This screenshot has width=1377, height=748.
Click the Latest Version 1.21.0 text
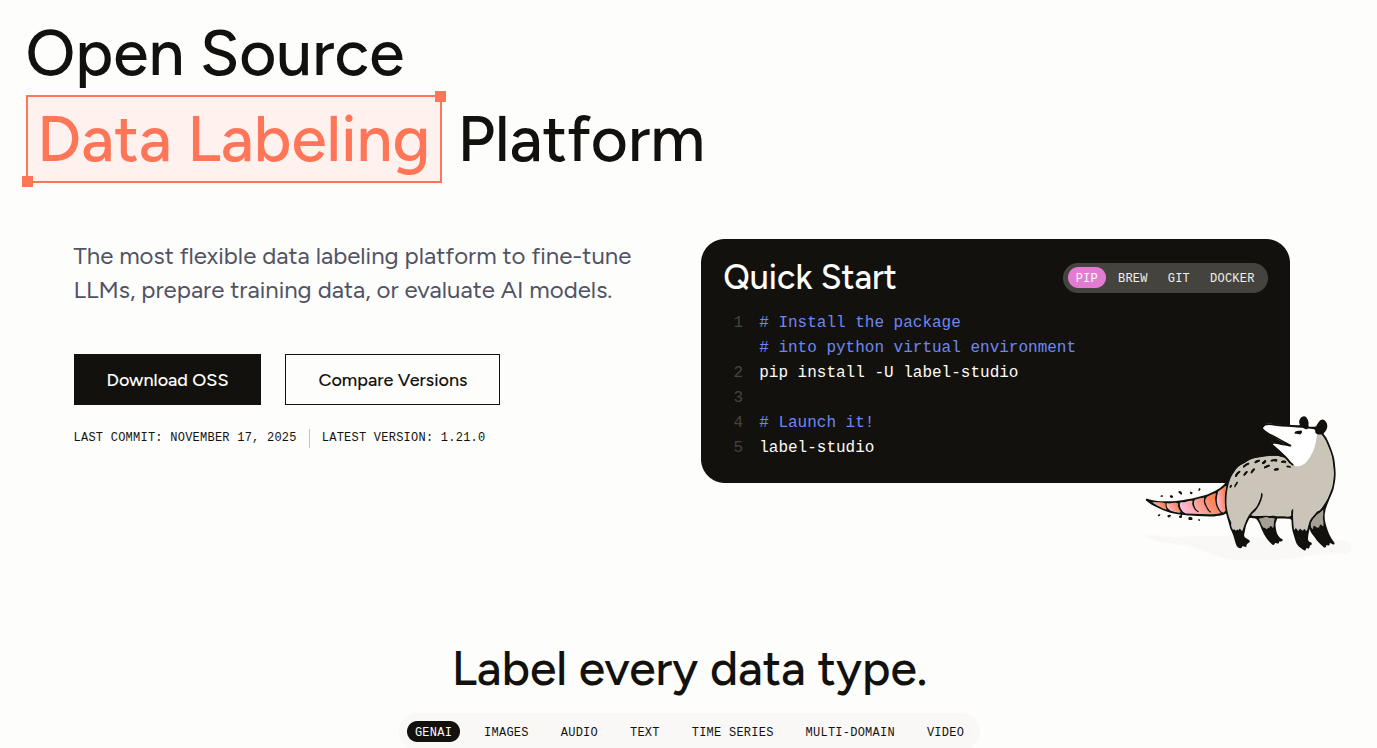click(x=403, y=437)
